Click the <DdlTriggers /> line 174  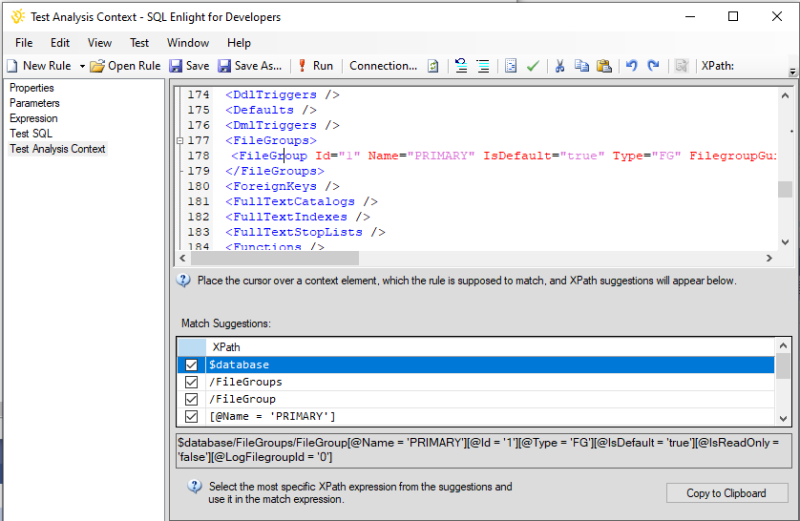click(x=282, y=95)
